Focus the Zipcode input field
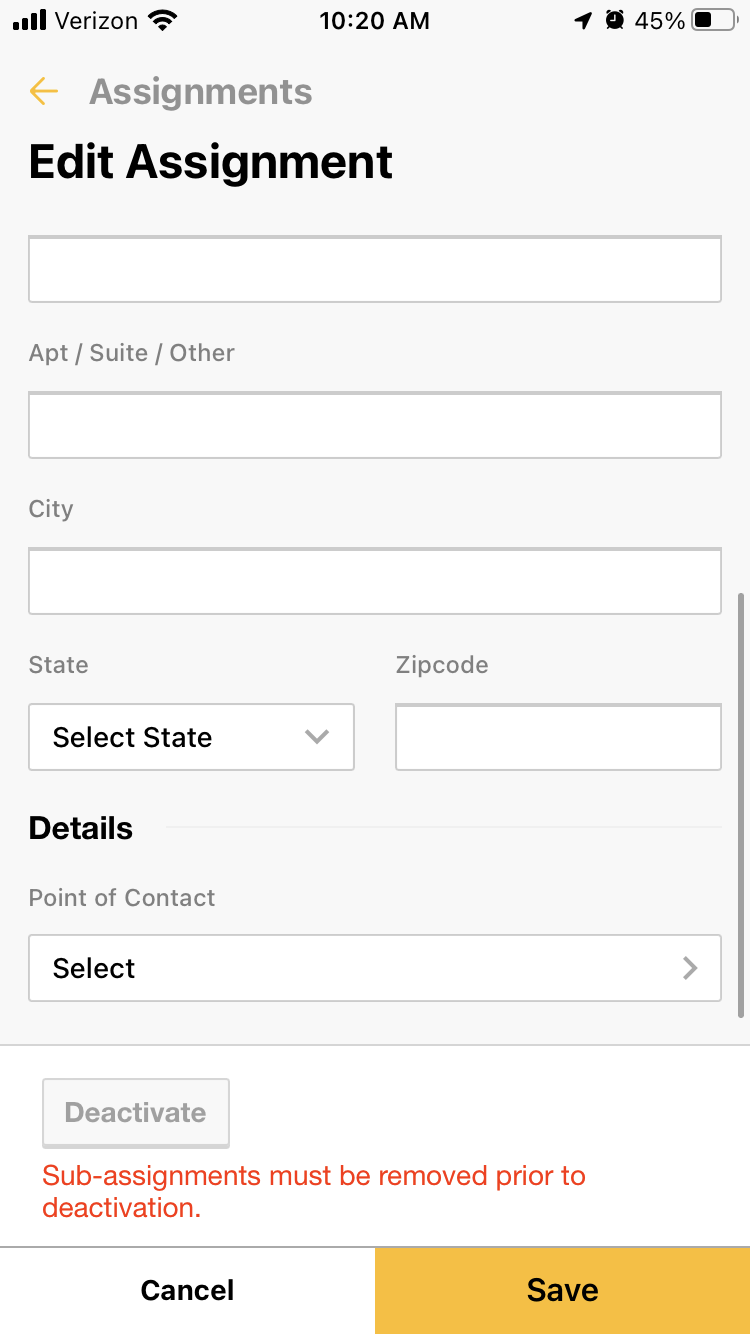 pyautogui.click(x=558, y=737)
